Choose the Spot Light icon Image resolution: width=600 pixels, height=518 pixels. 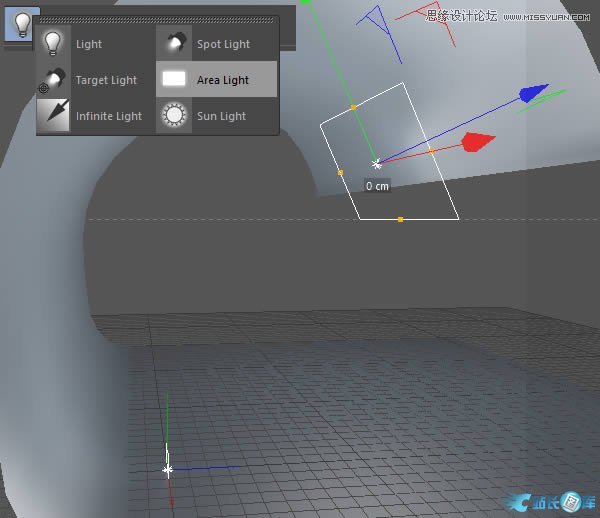coord(176,43)
